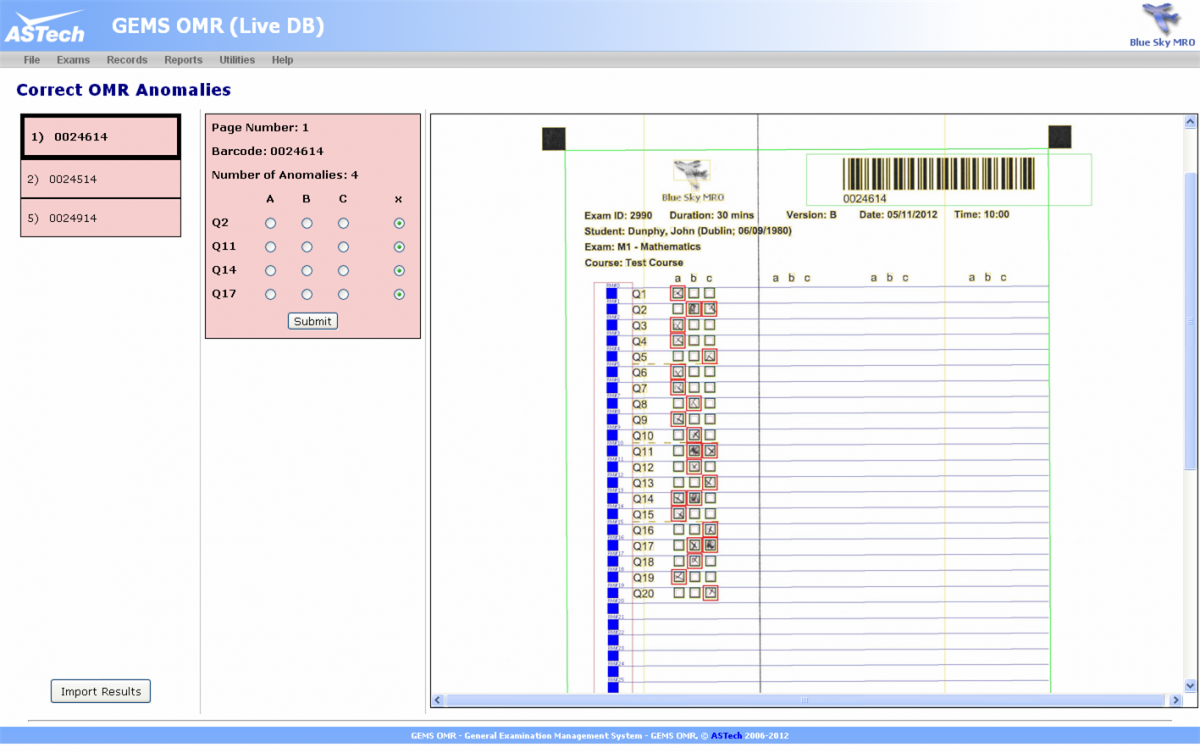Screen dimensions: 1200x753
Task: Click the scroll-left arrow of horizontal scrollbar
Action: pos(438,700)
